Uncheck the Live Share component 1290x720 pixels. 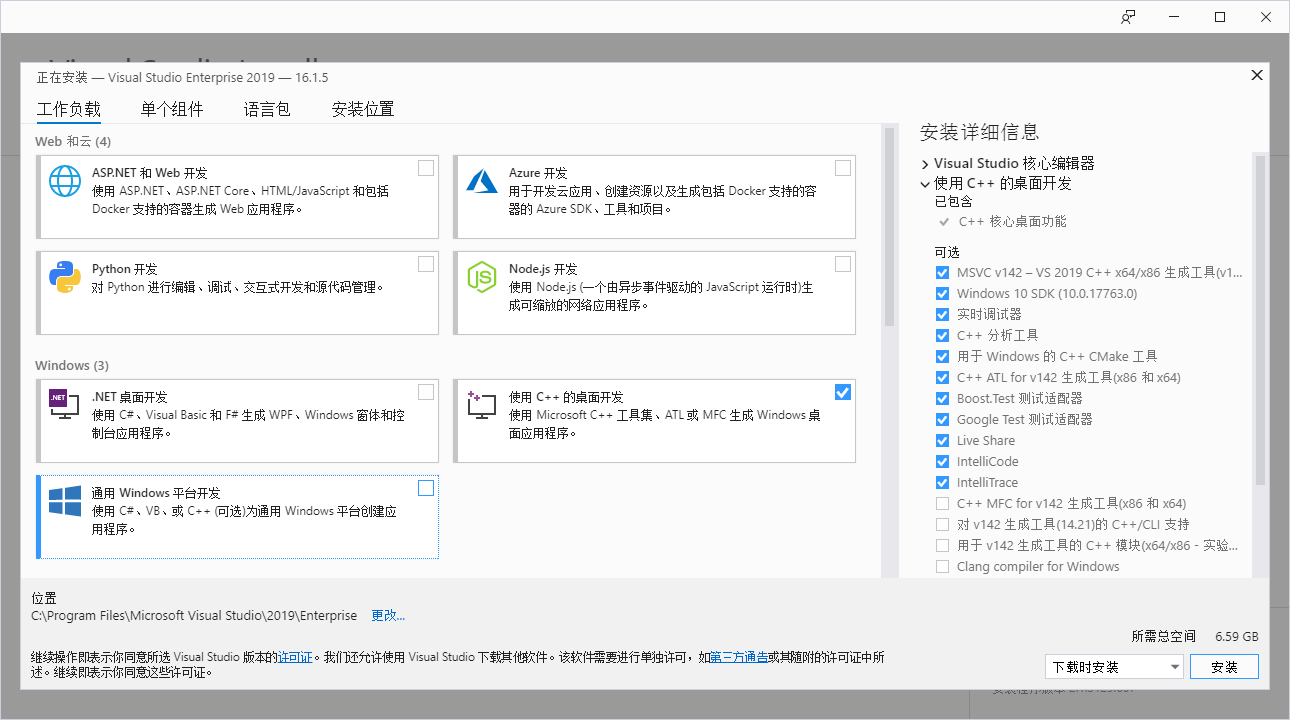click(x=942, y=440)
